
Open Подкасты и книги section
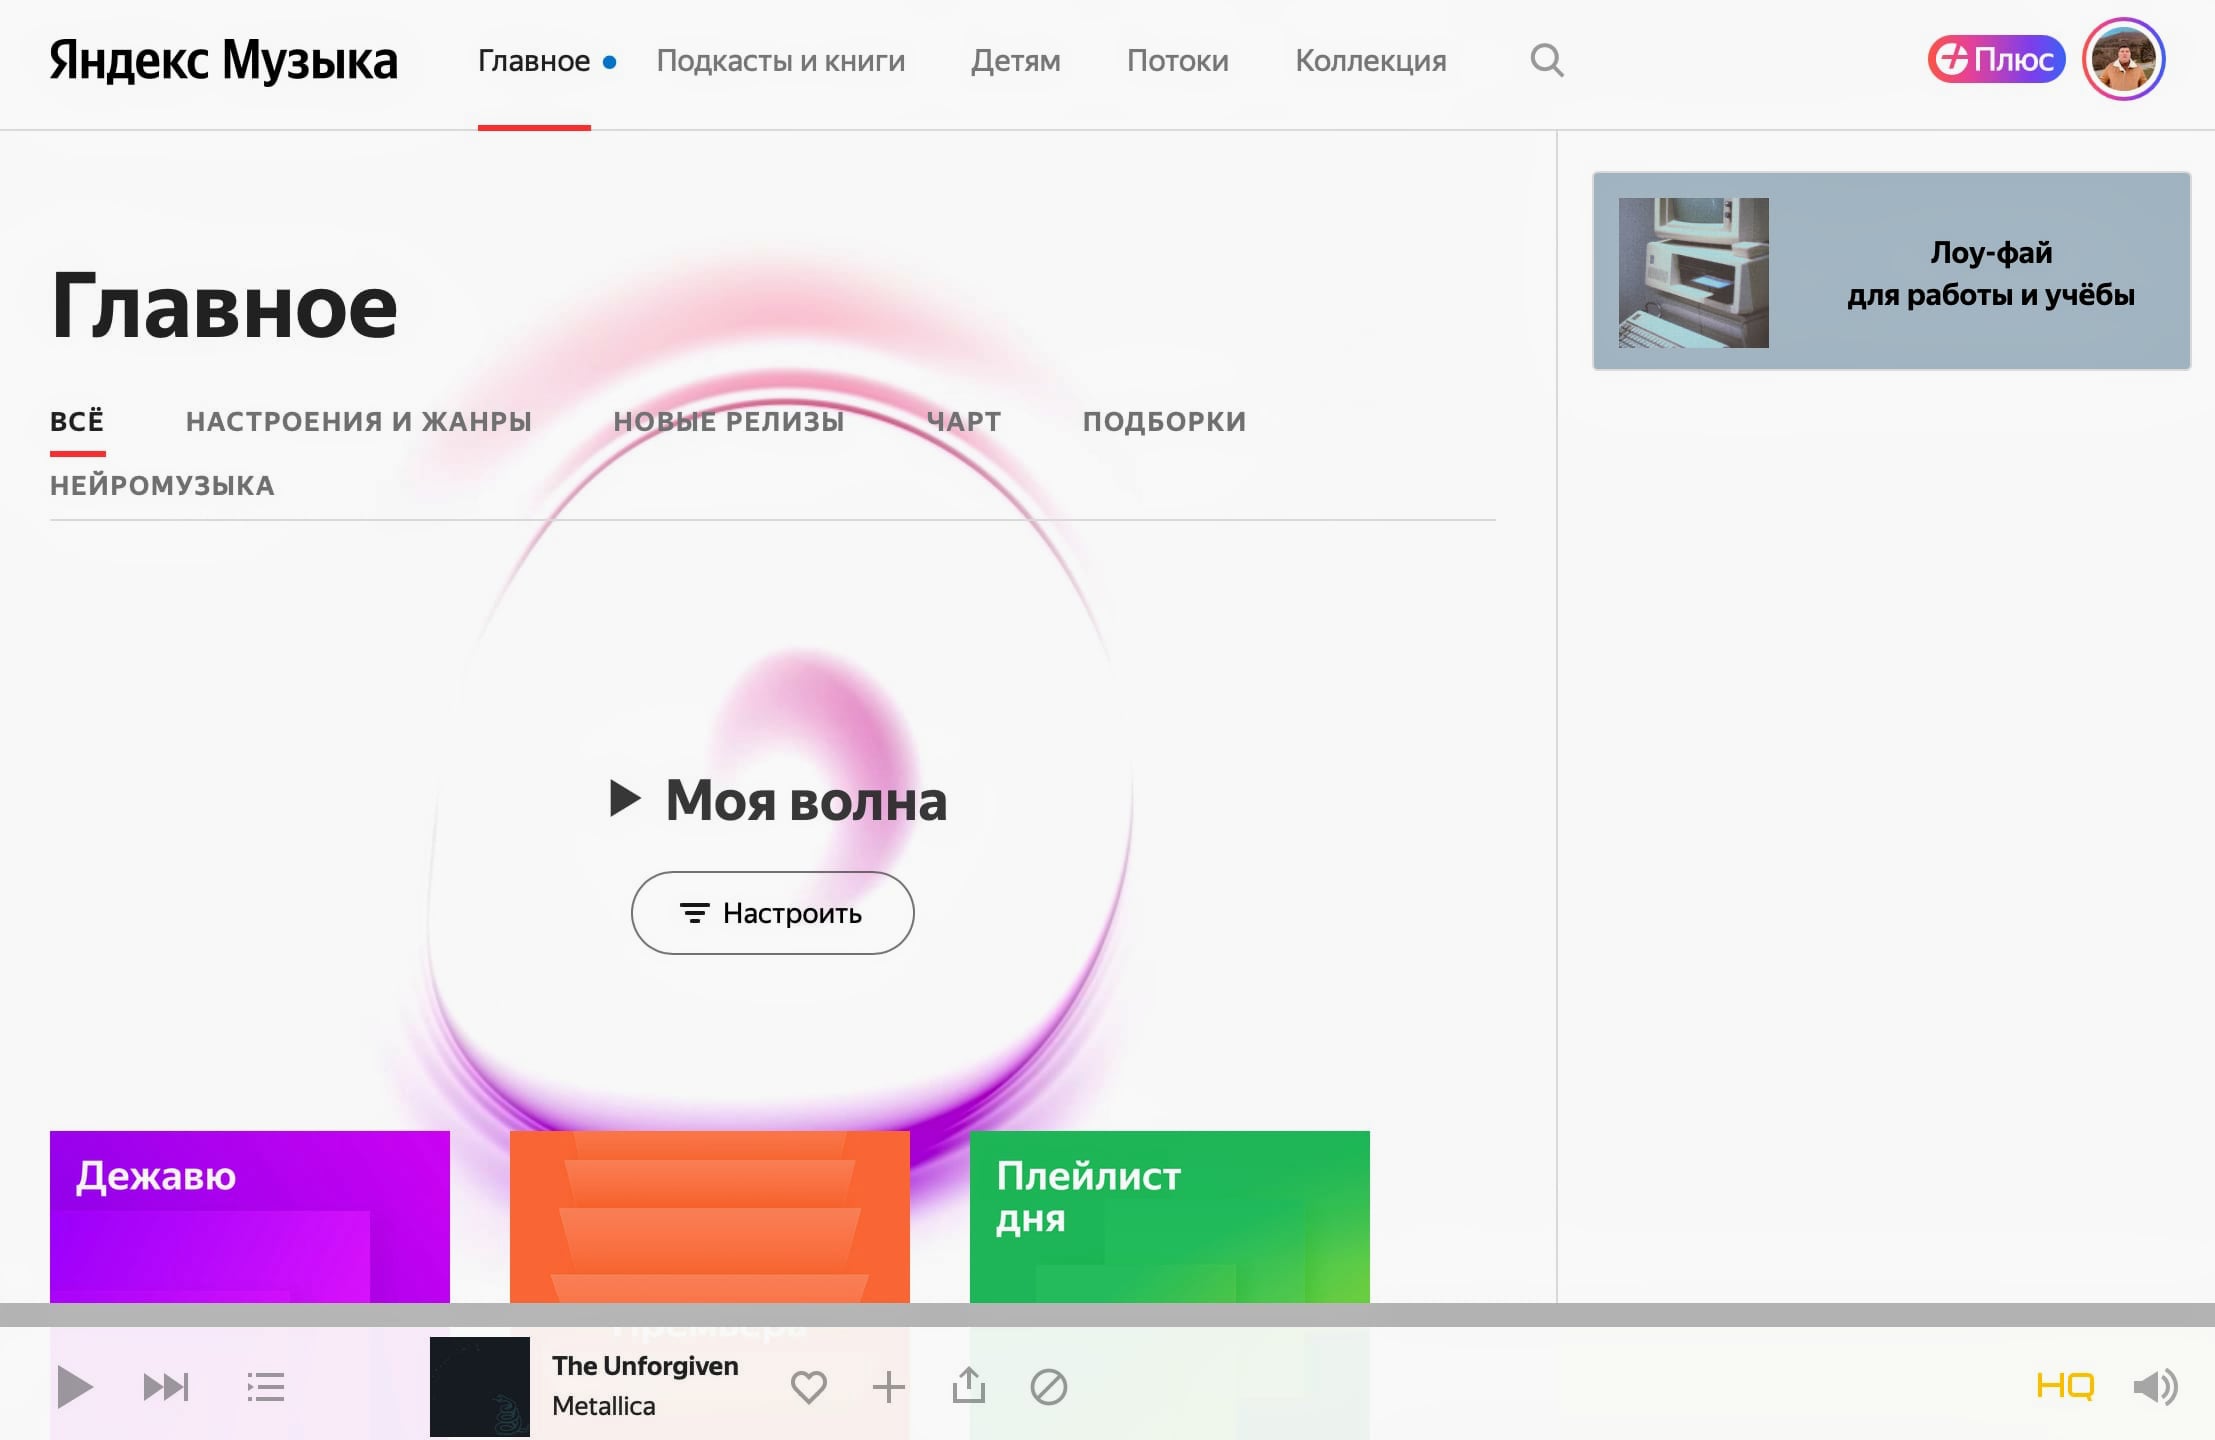click(780, 61)
